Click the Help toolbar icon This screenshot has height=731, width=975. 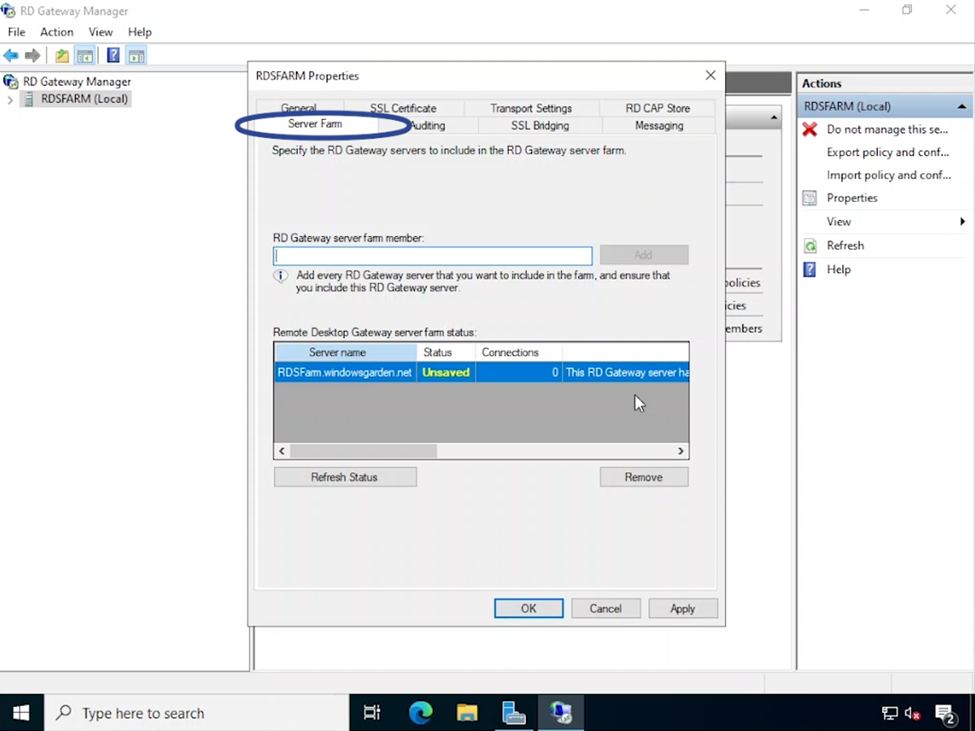(113, 55)
